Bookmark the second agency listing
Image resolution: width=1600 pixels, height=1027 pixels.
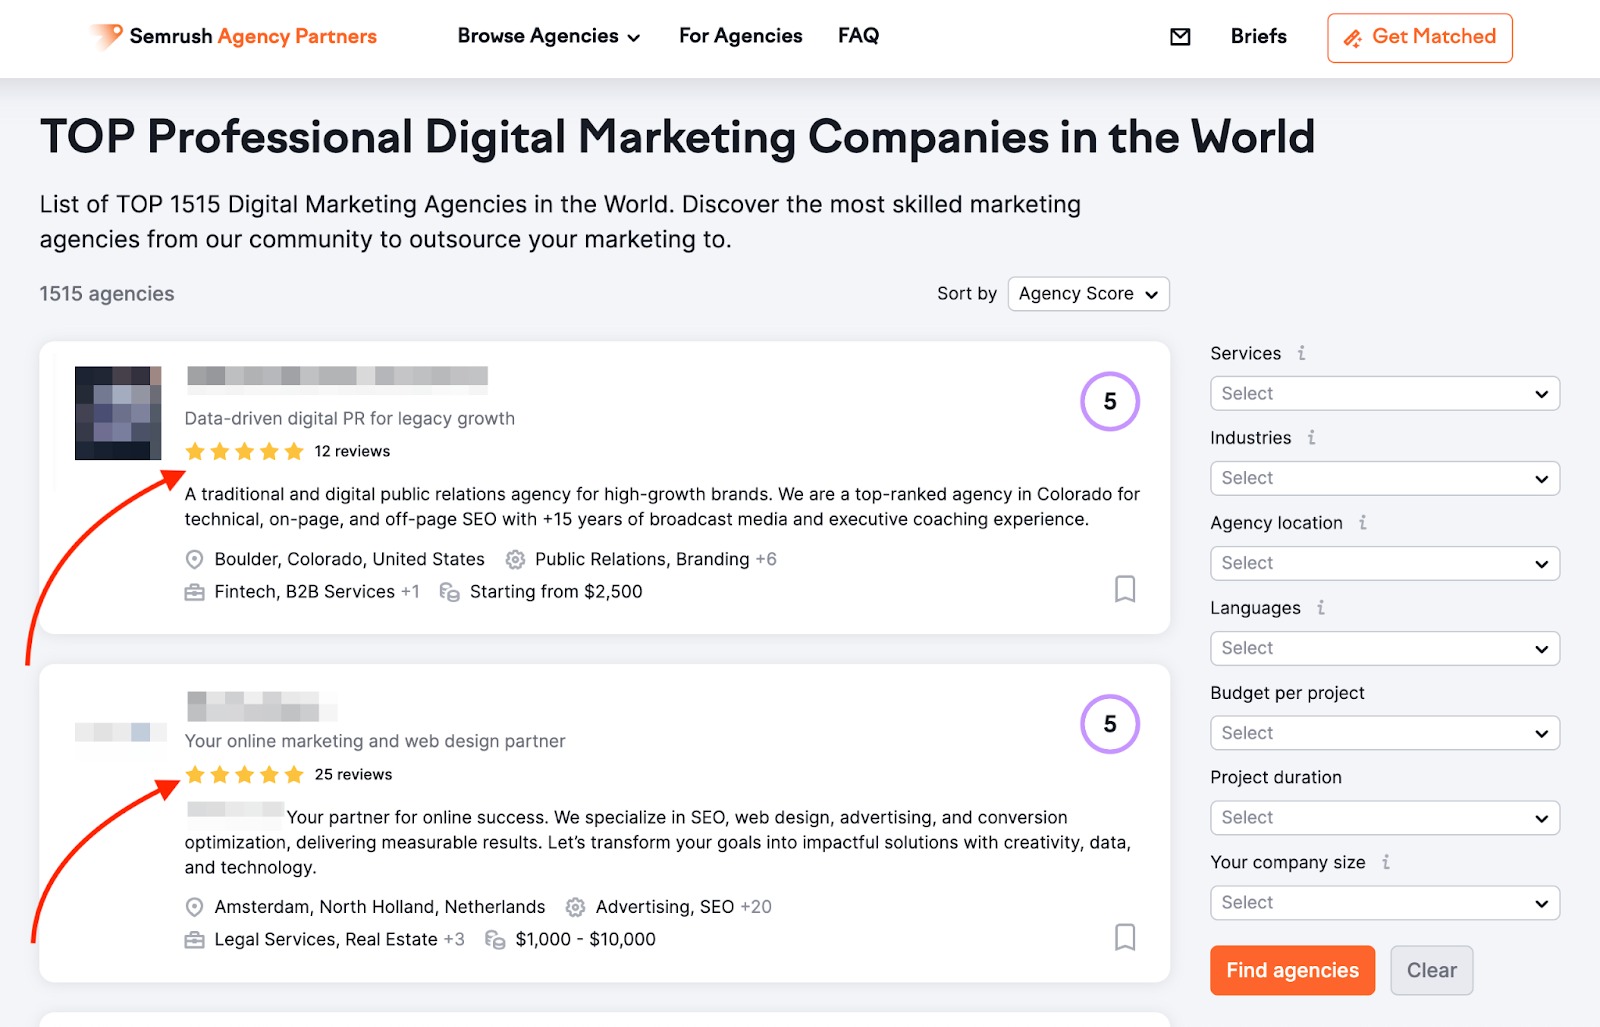click(x=1124, y=938)
